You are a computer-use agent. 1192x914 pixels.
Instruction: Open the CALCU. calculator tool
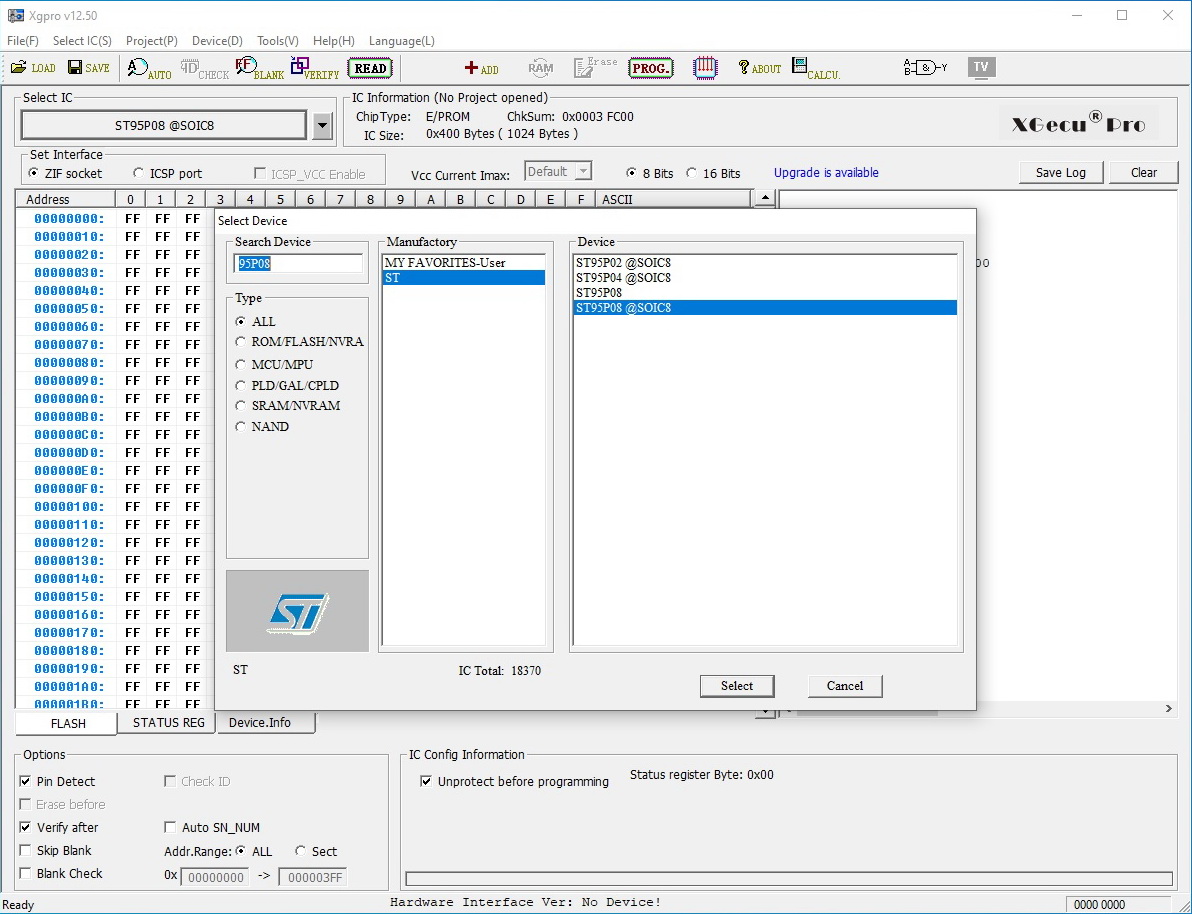coord(815,69)
